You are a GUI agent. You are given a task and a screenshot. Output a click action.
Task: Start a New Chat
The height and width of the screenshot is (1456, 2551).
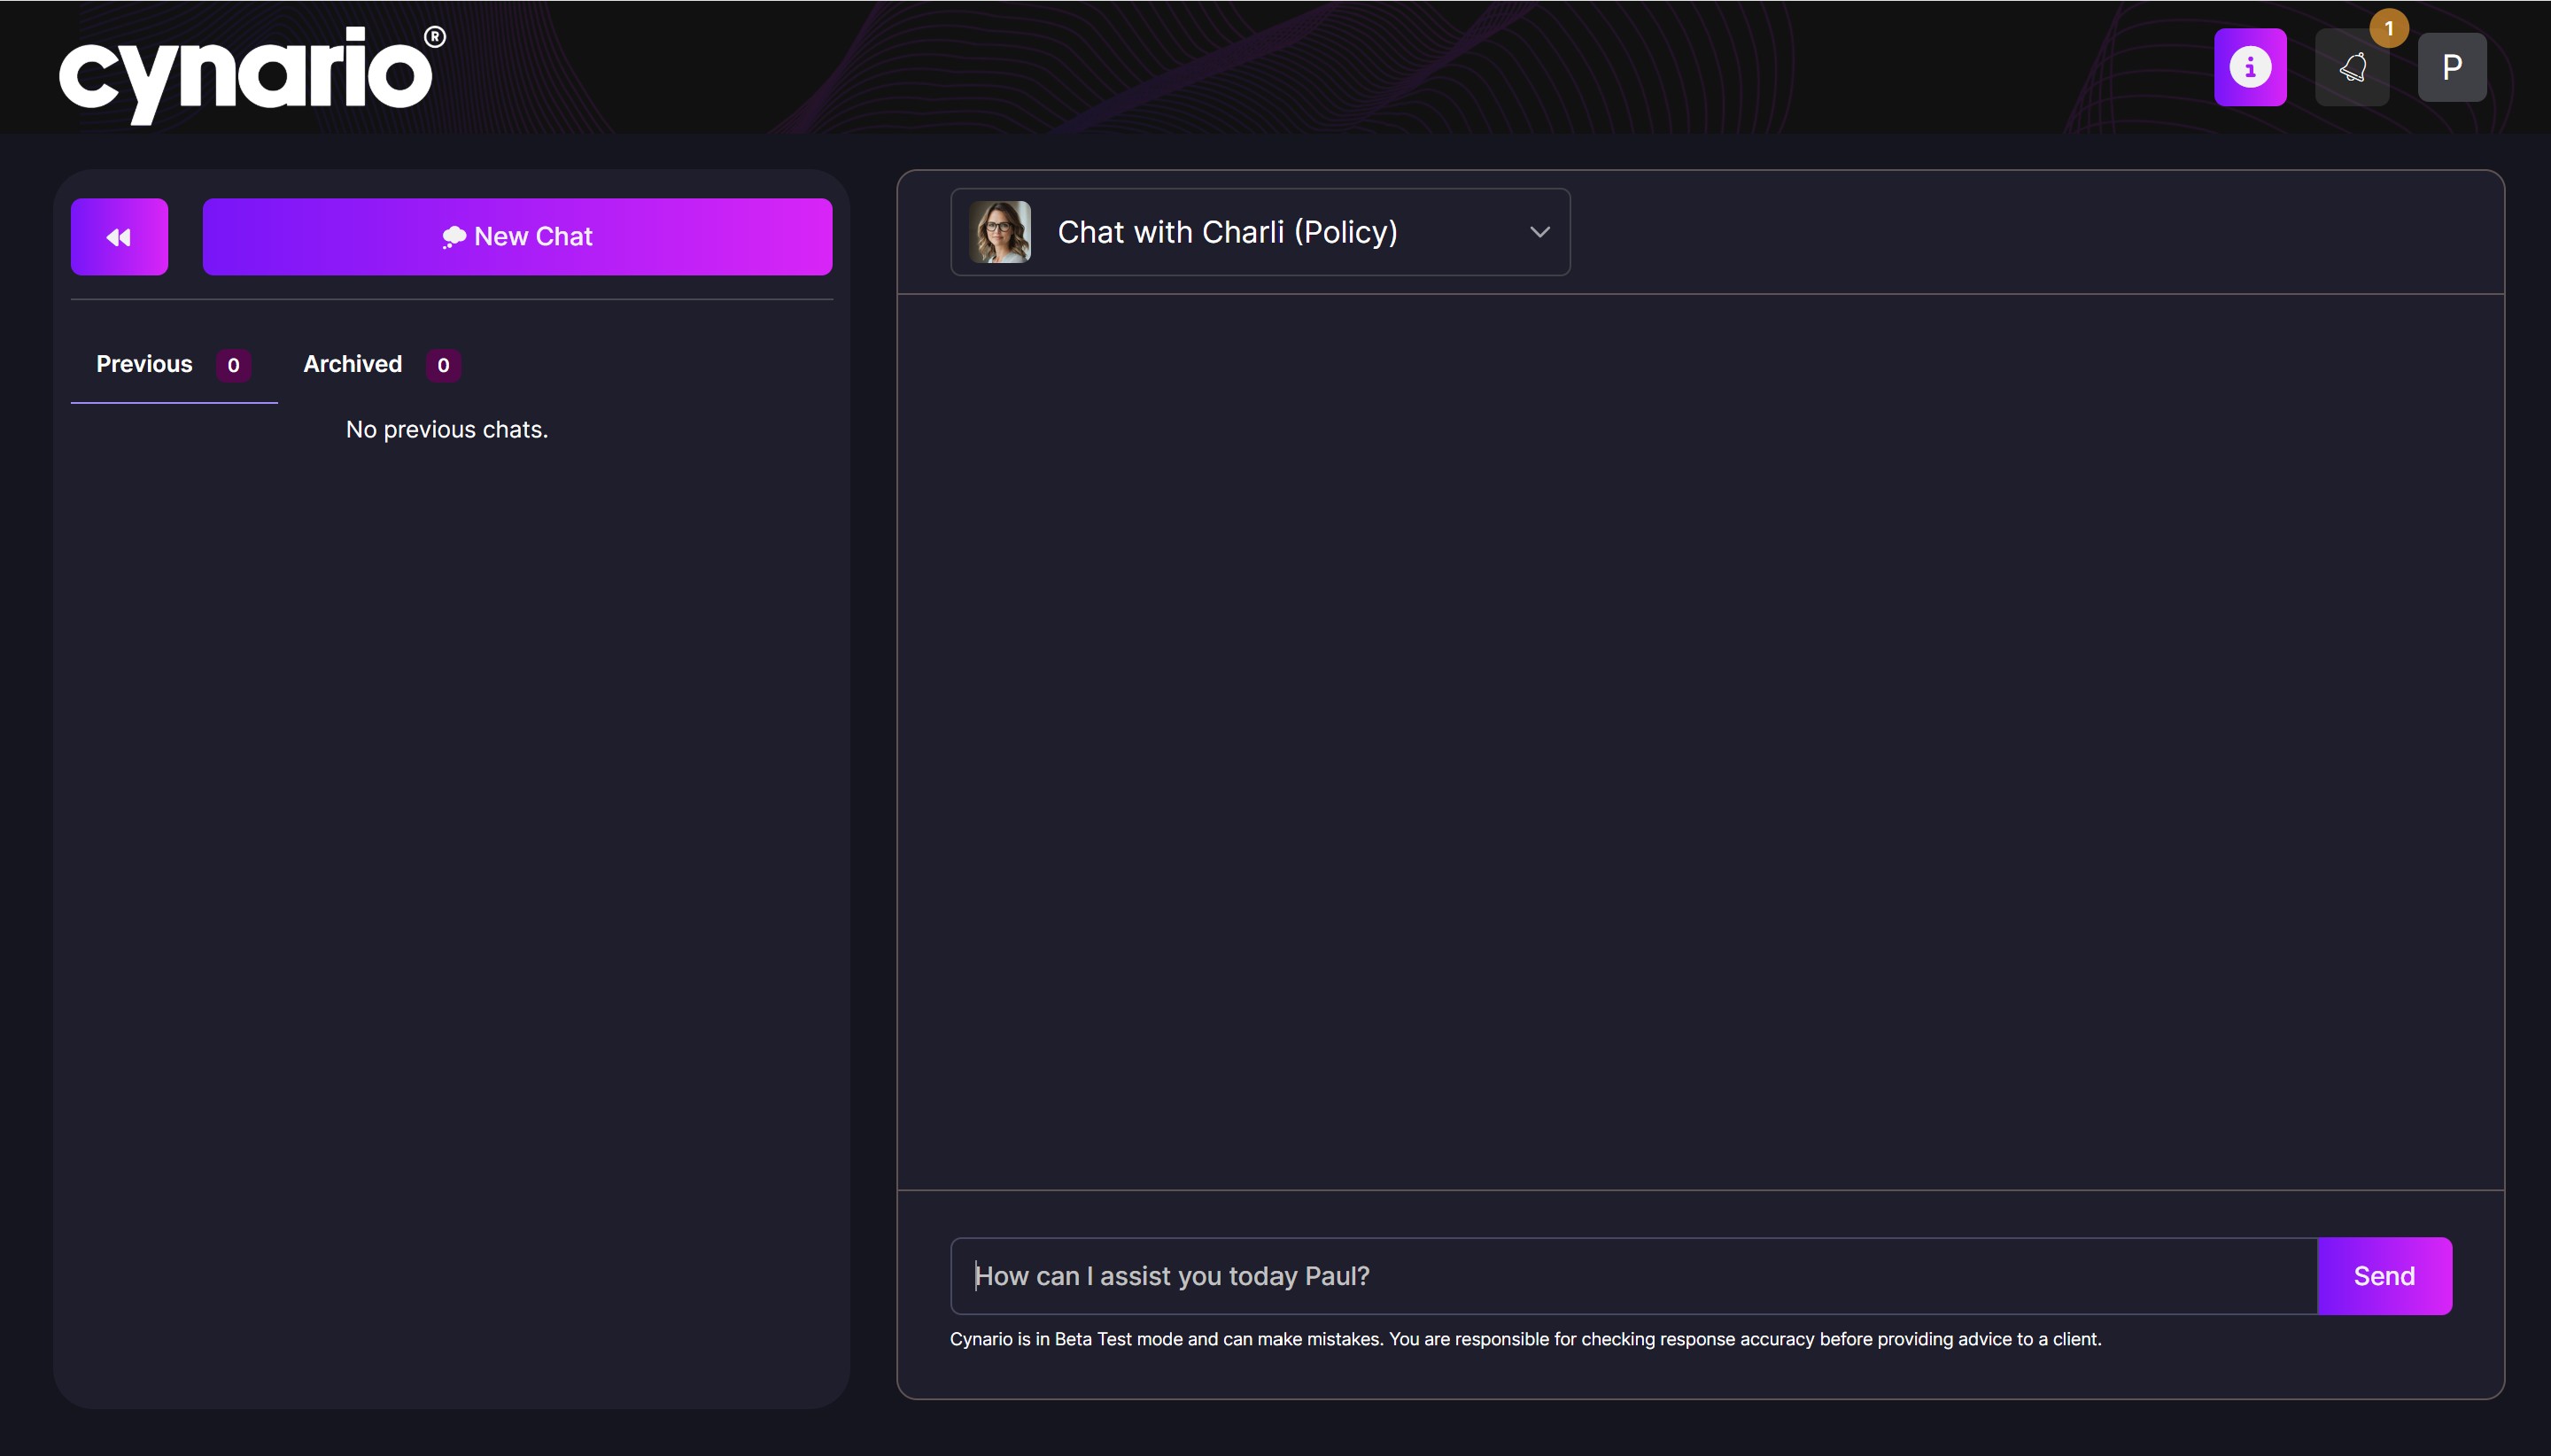517,237
